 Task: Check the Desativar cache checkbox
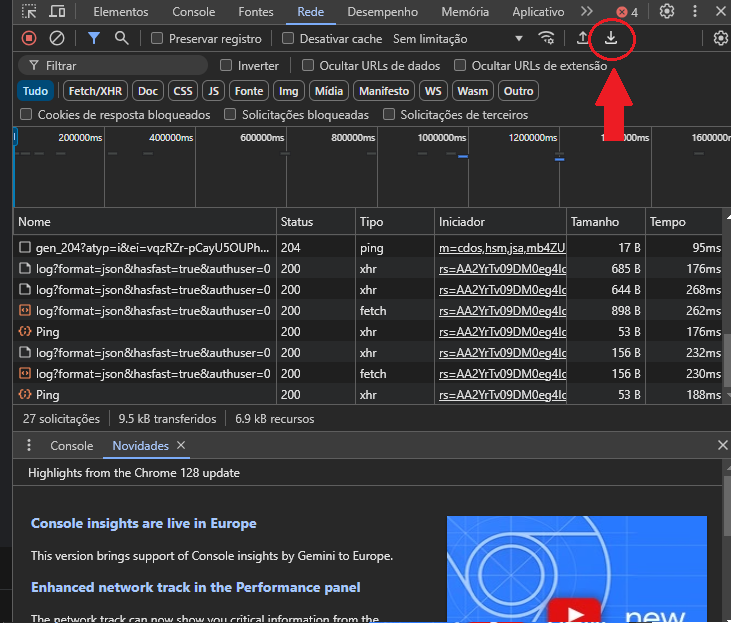[x=288, y=39]
